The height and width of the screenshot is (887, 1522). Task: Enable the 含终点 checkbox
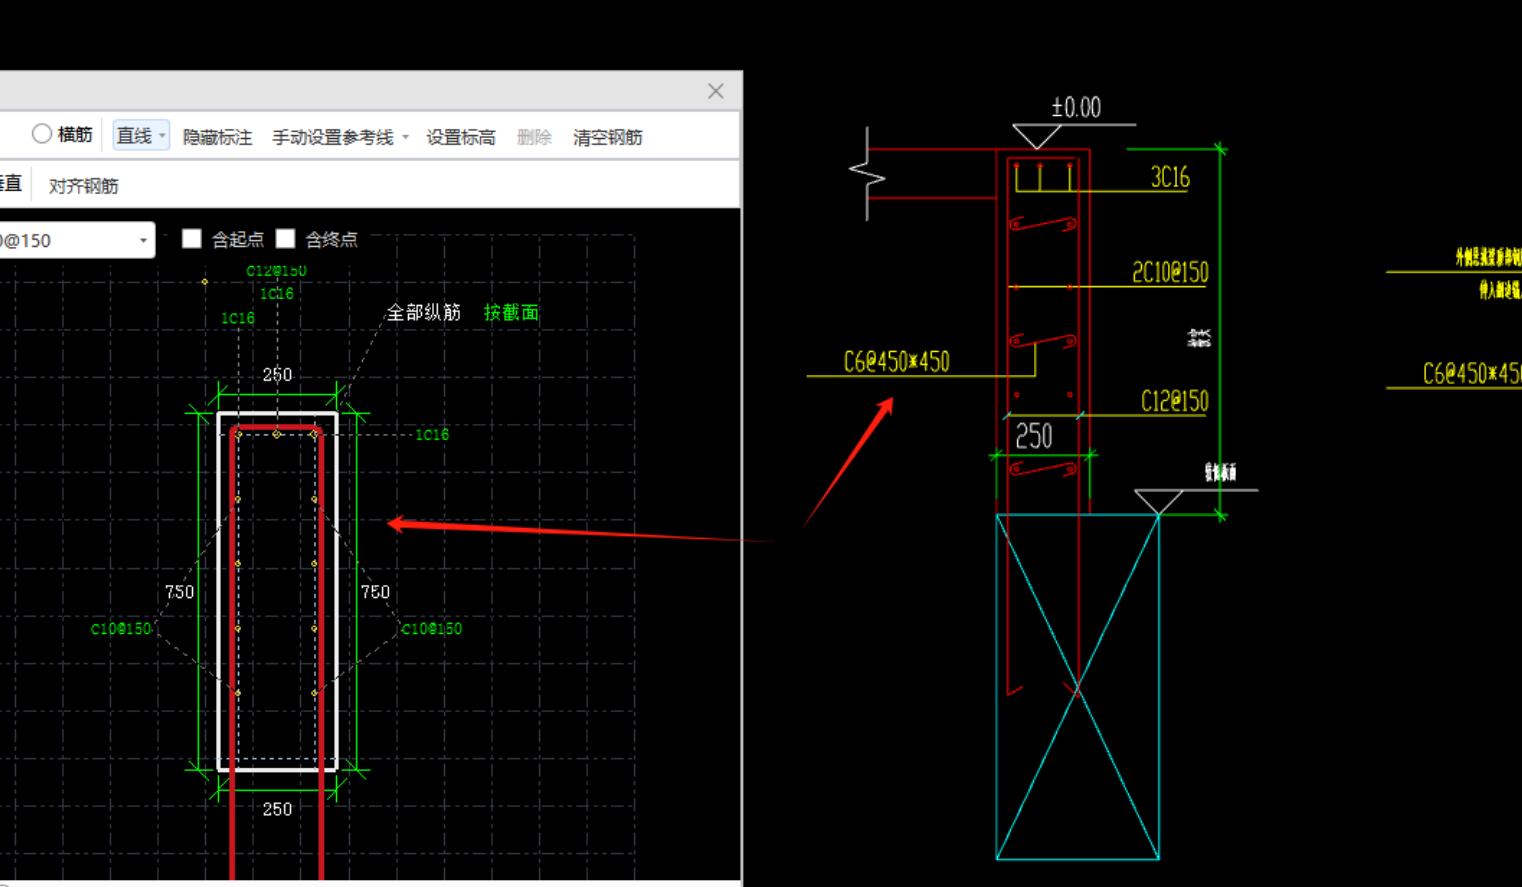(x=286, y=239)
